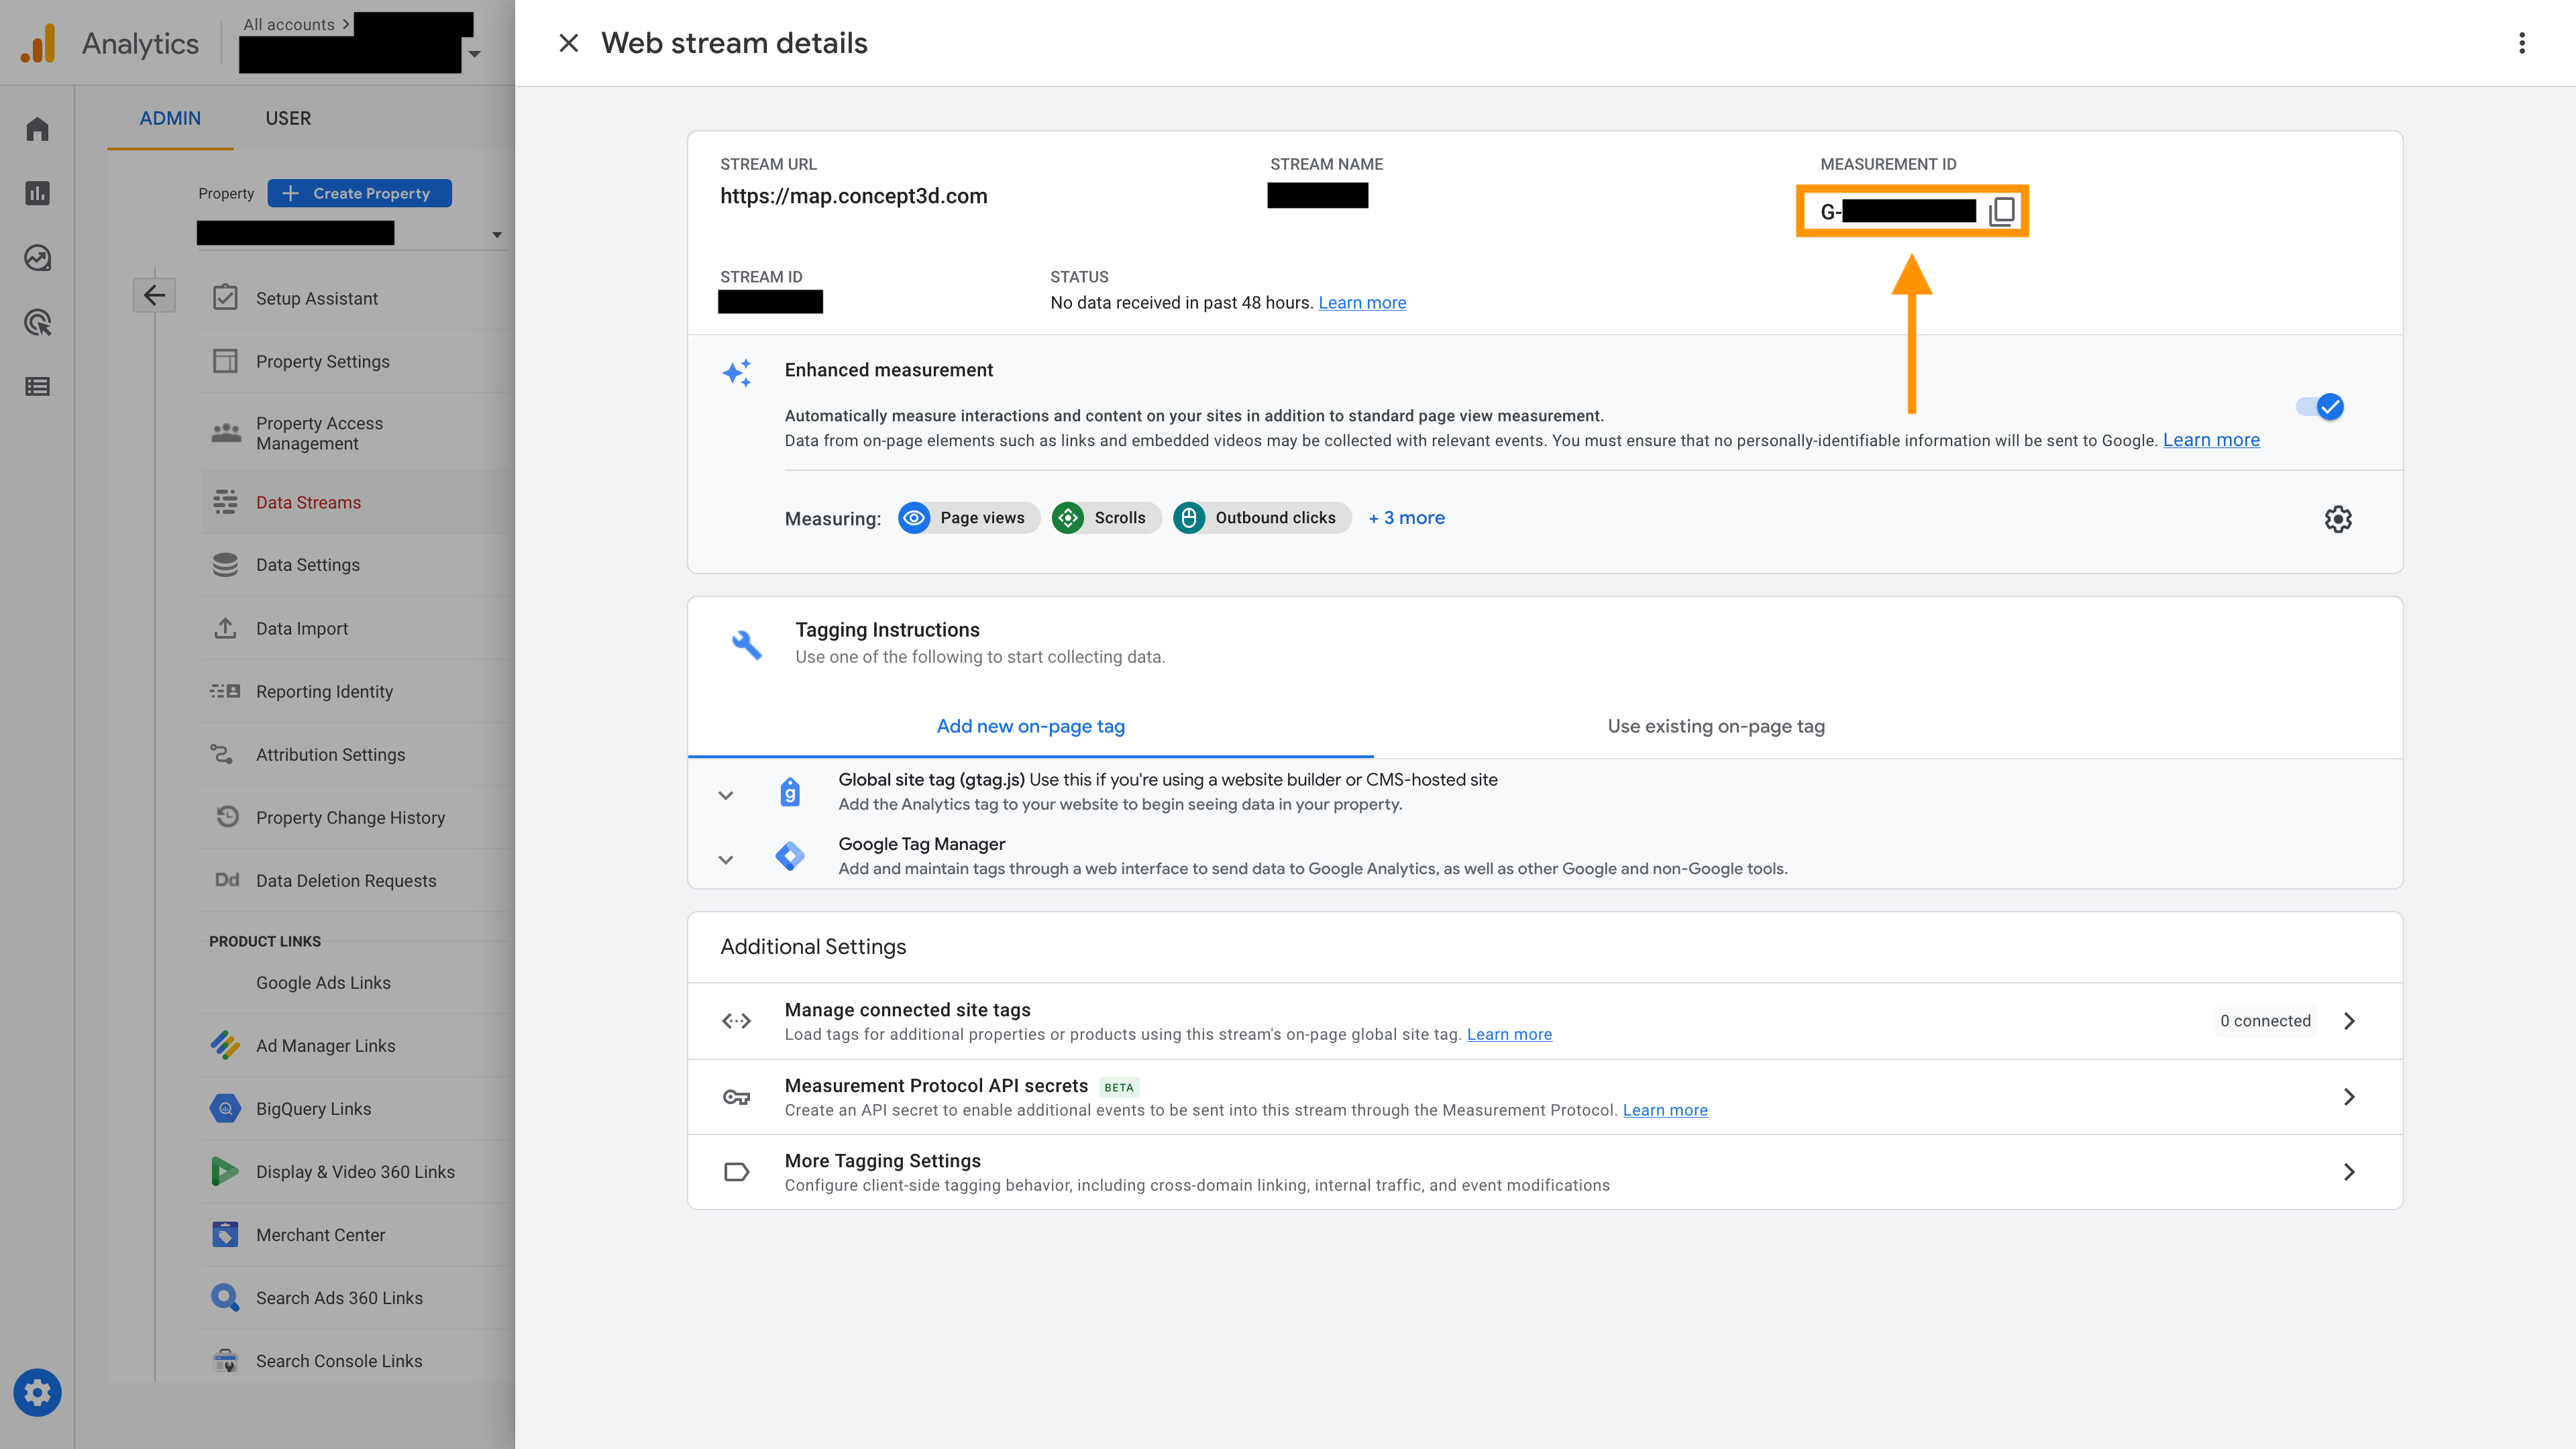The image size is (2576, 1449).
Task: Switch to the USER tab
Action: (x=288, y=118)
